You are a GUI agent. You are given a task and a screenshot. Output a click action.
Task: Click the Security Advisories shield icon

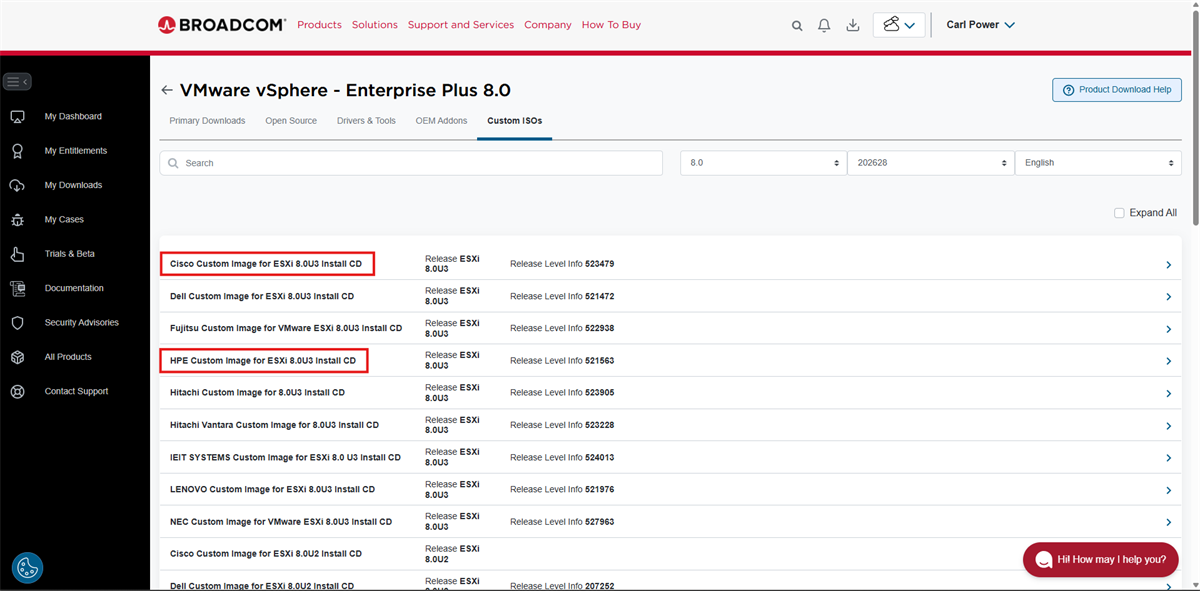17,323
